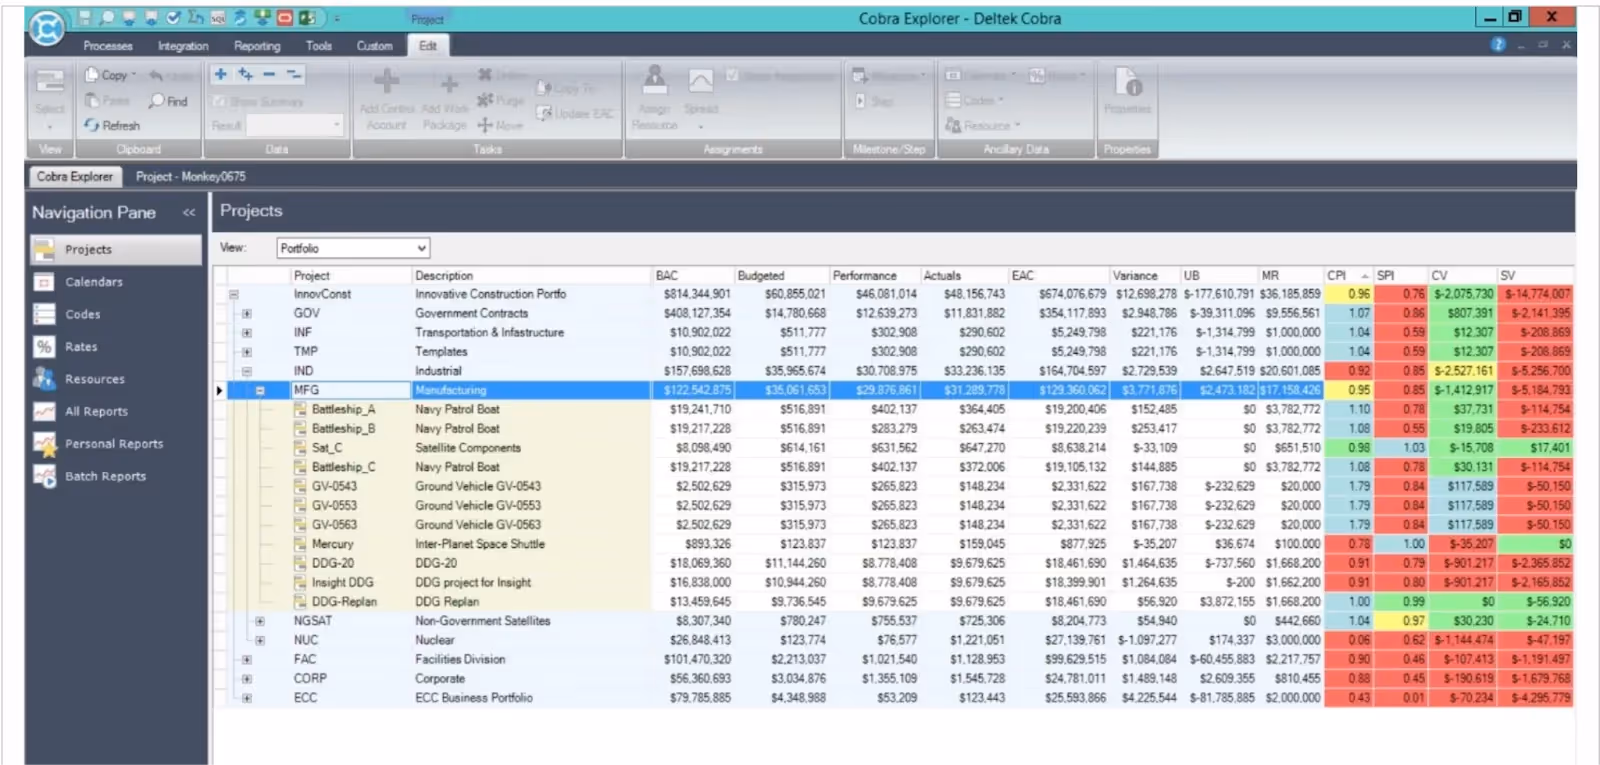Expand the FAC portfolio node
Viewport: 1600px width, 765px height.
click(246, 659)
